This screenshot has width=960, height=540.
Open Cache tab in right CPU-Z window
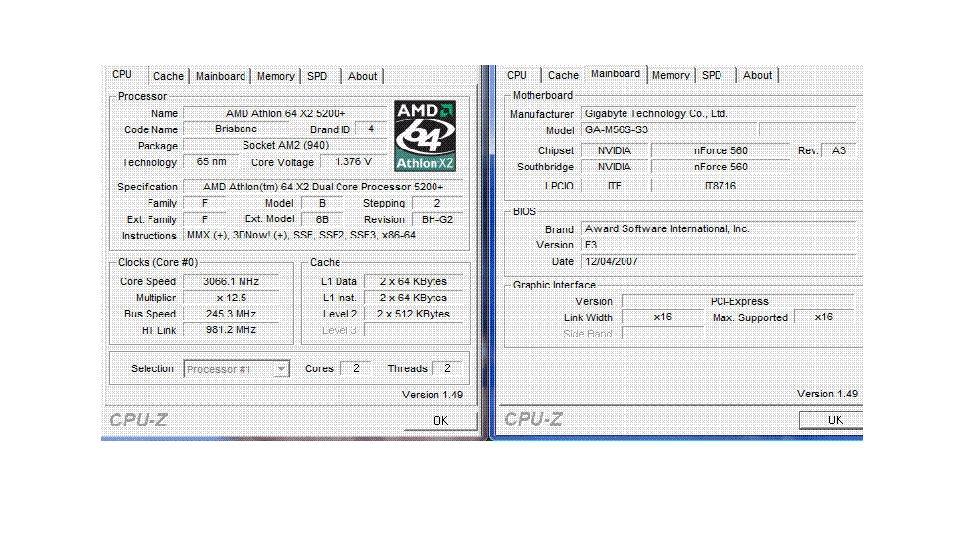563,75
